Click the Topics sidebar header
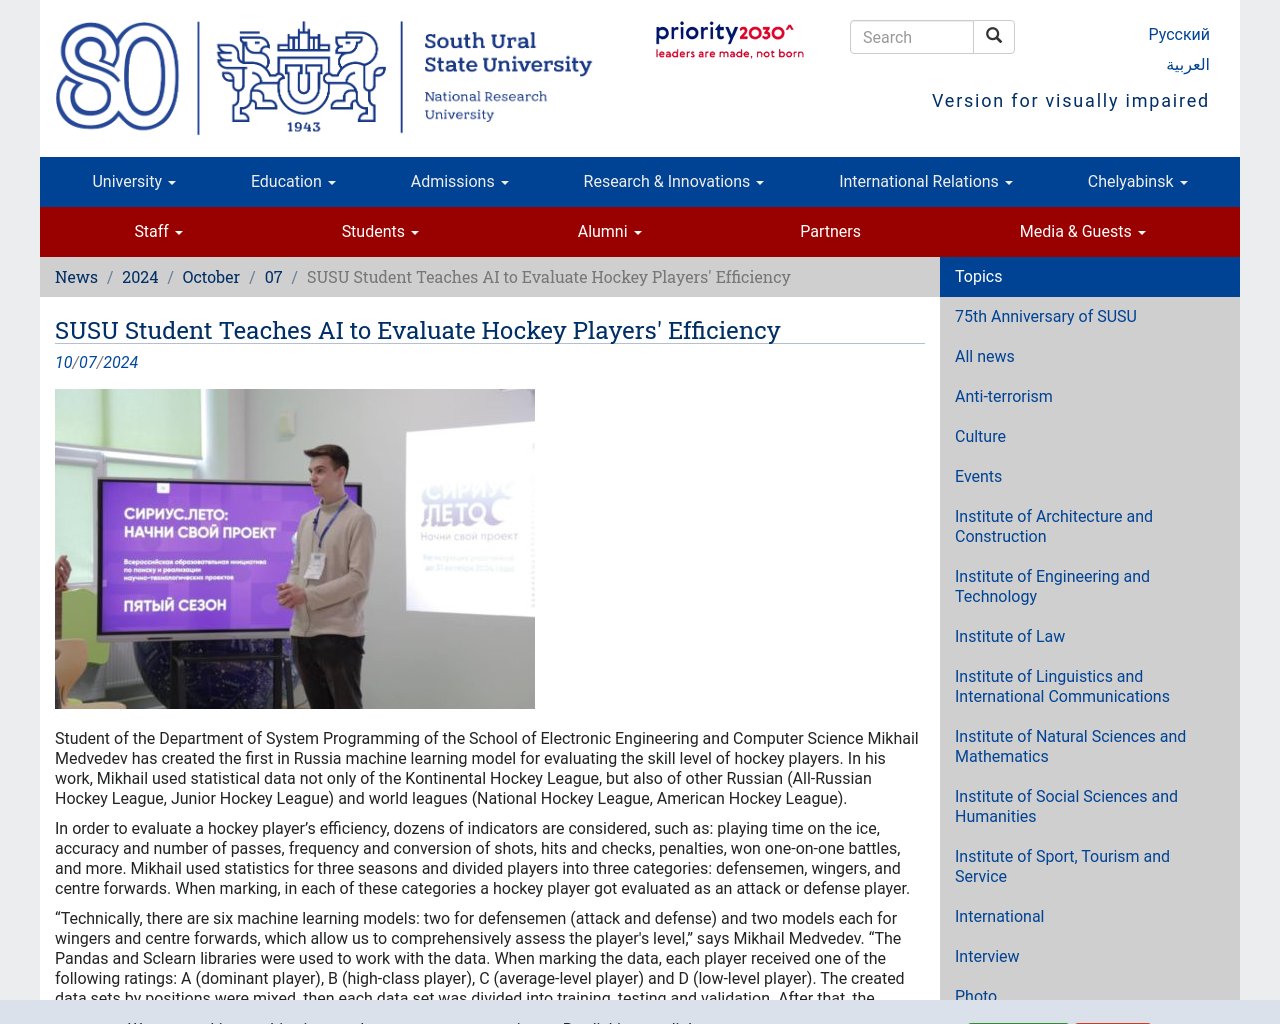 [x=1090, y=277]
